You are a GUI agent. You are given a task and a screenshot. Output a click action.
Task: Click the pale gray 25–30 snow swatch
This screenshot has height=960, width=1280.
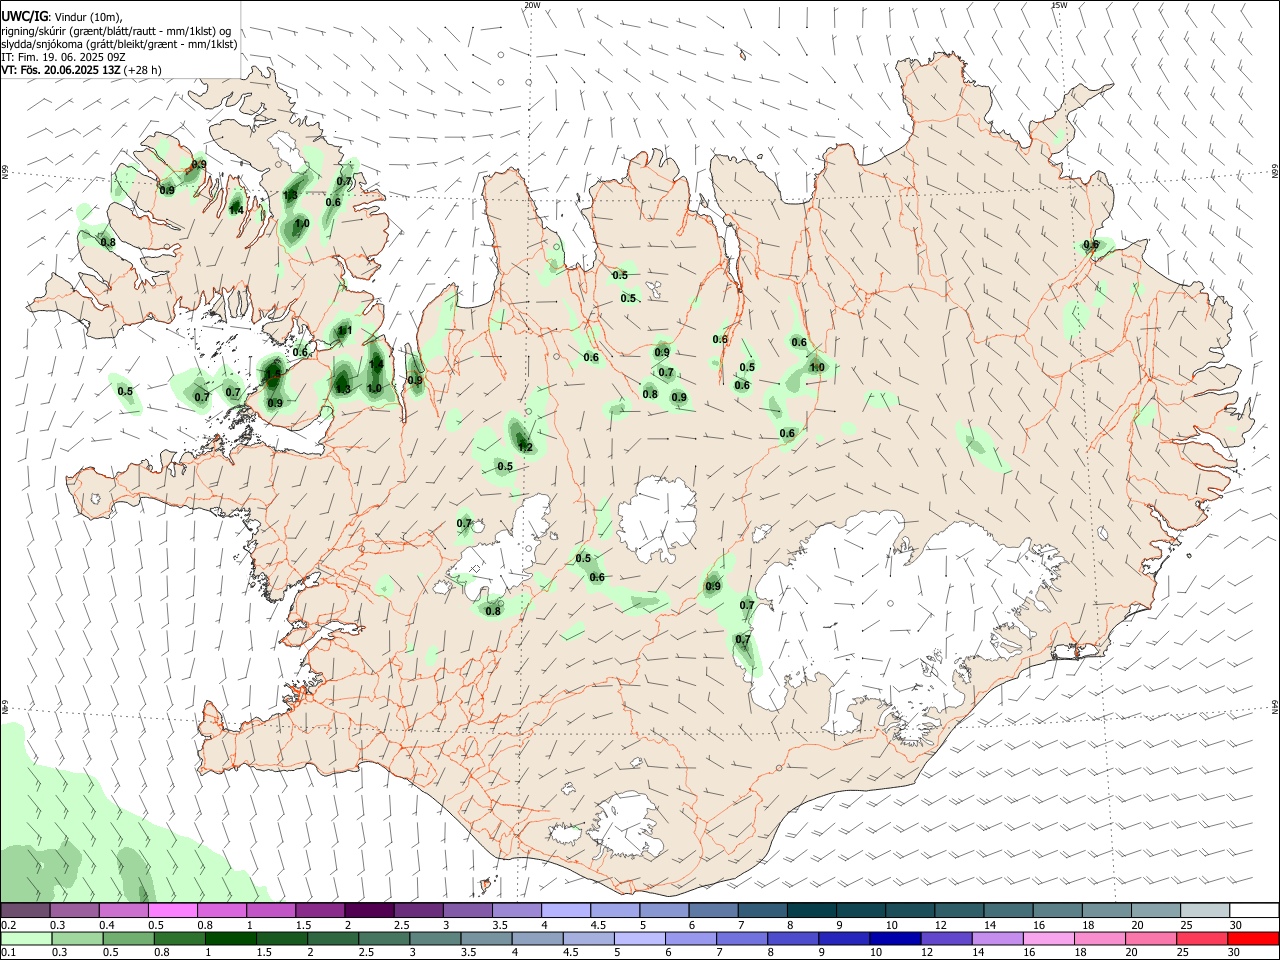(x=1205, y=911)
